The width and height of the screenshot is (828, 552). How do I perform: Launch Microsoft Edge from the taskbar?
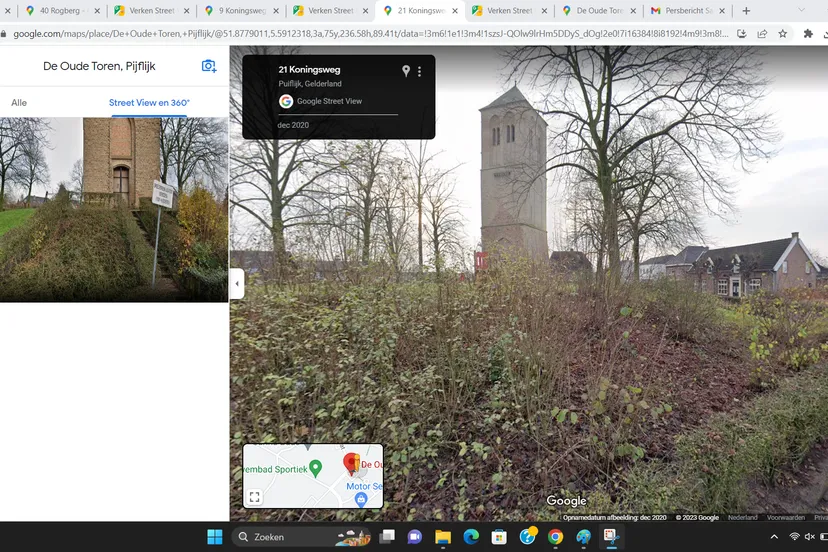471,537
